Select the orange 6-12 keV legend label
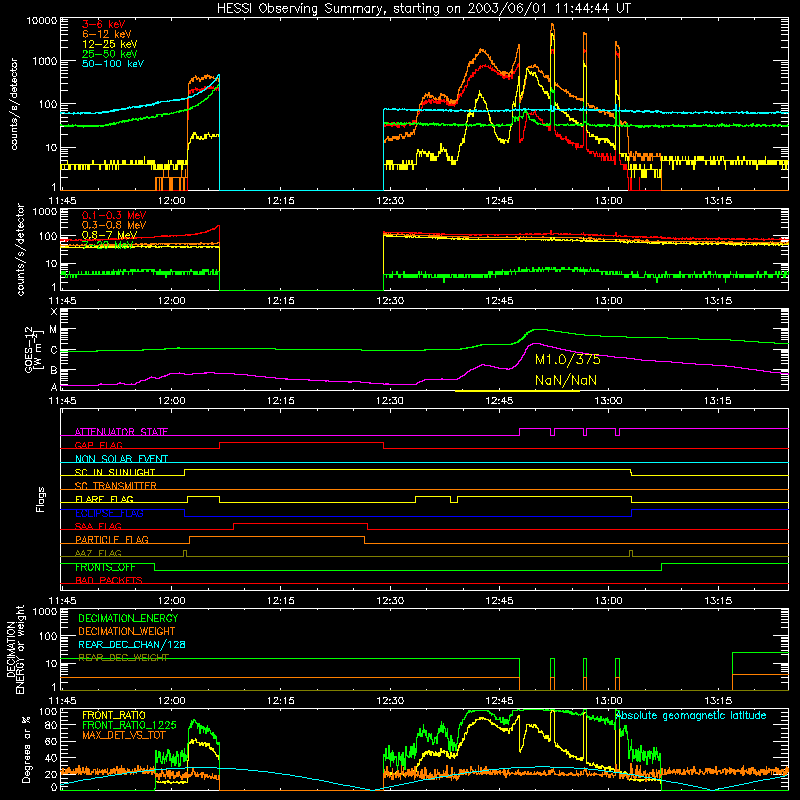 coord(107,34)
